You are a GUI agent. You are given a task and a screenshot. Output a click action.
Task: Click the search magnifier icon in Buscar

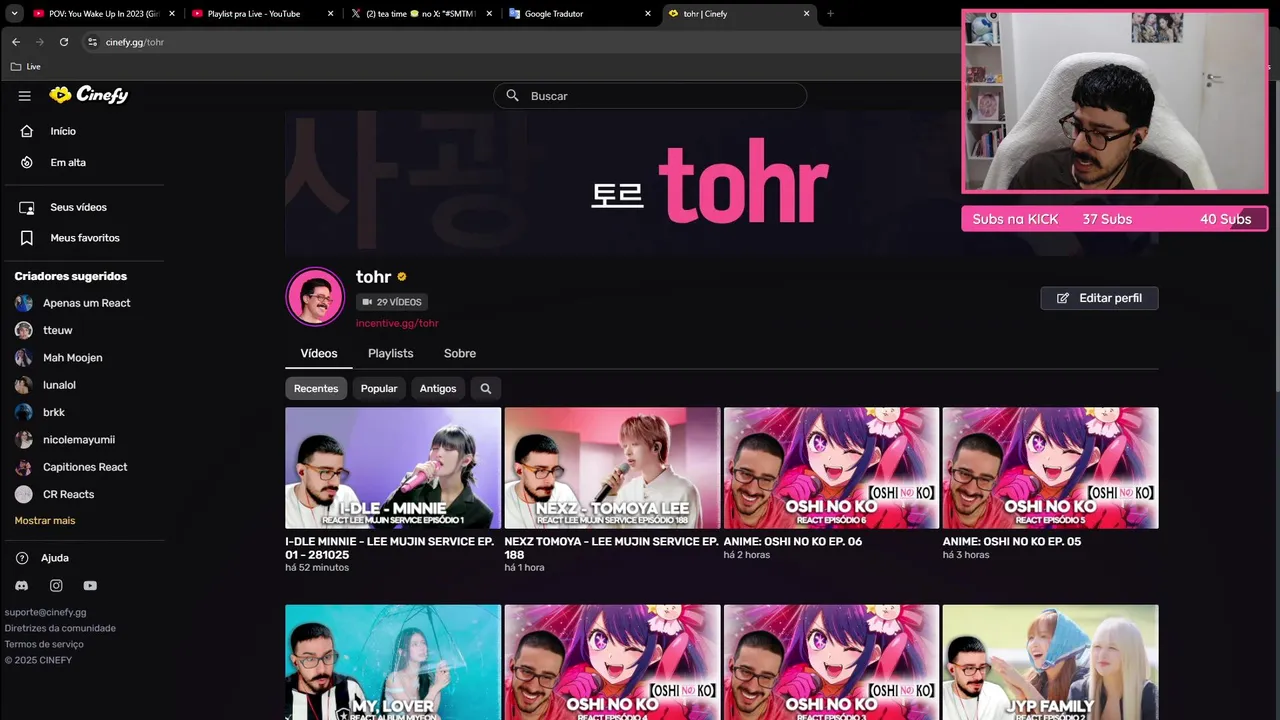pos(512,96)
